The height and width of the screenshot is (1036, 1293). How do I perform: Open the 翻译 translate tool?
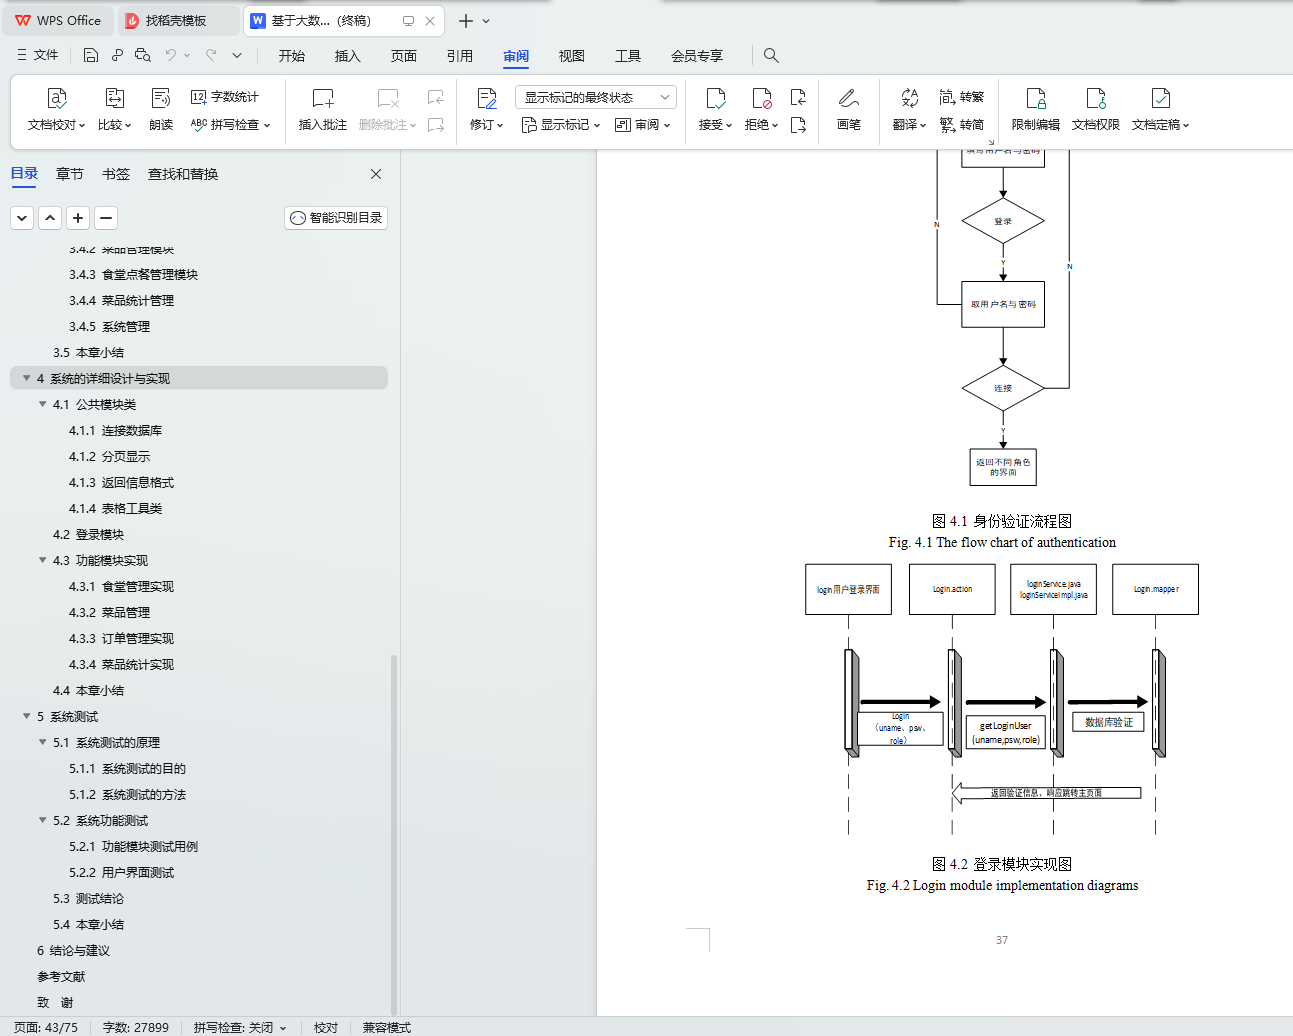909,110
